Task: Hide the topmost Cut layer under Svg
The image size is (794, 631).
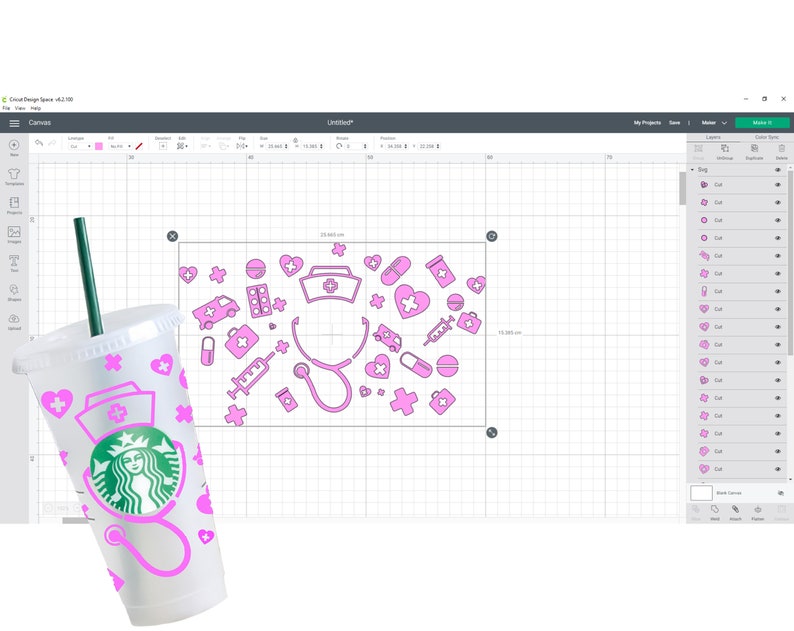Action: (x=778, y=185)
